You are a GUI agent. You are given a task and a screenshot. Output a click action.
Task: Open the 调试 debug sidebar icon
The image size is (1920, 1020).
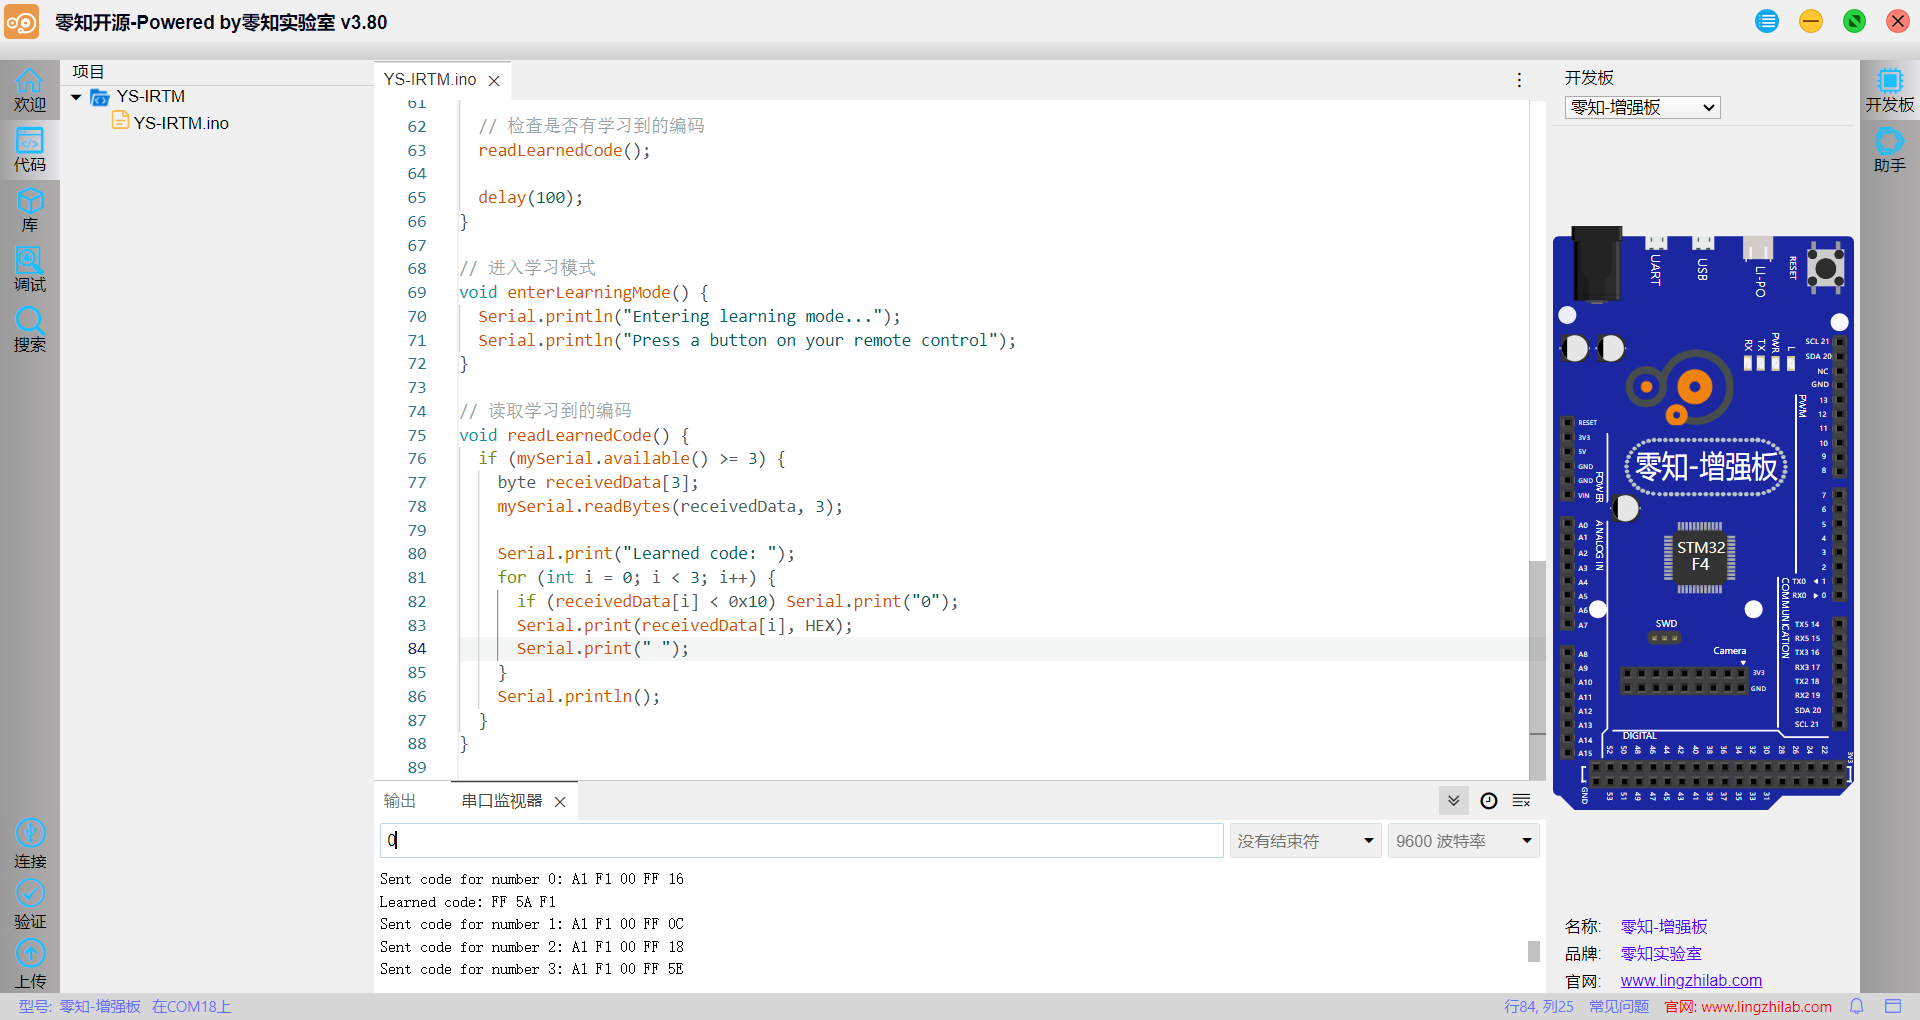tap(29, 270)
